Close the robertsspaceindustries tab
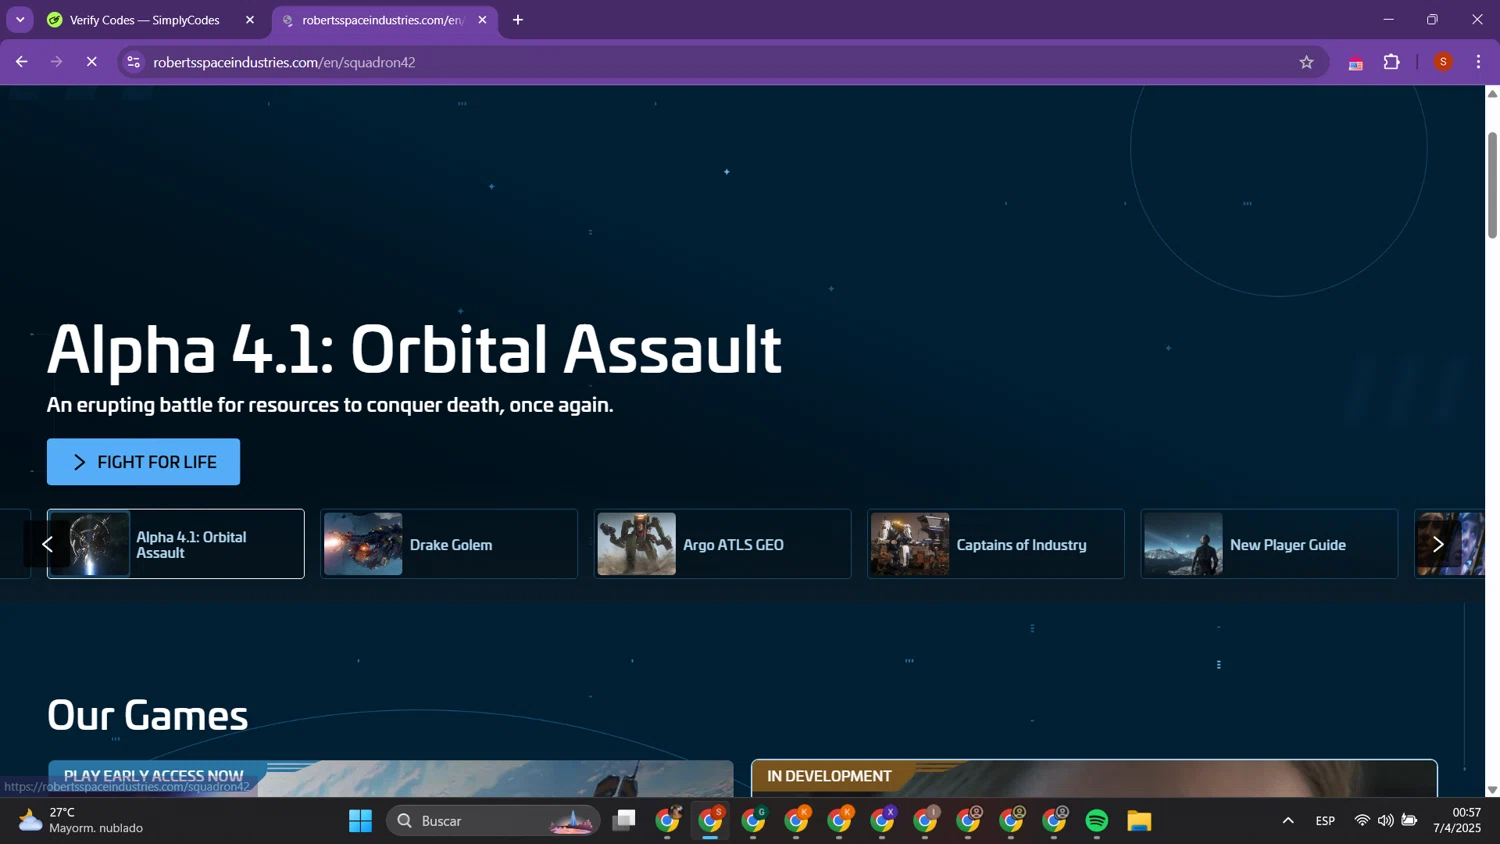Image resolution: width=1500 pixels, height=844 pixels. pyautogui.click(x=482, y=20)
